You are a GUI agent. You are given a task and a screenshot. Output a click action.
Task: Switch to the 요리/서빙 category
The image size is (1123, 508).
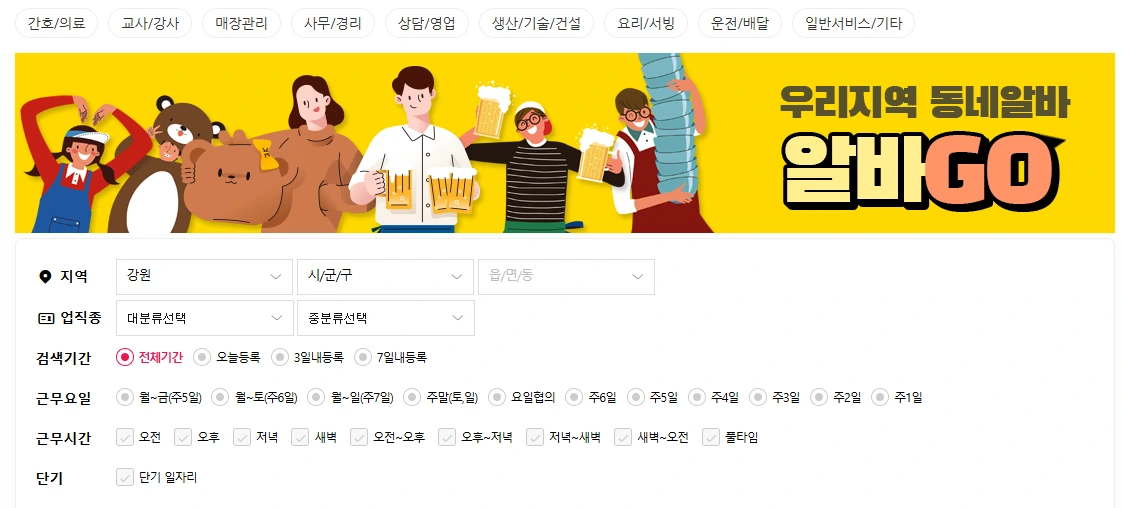[646, 23]
